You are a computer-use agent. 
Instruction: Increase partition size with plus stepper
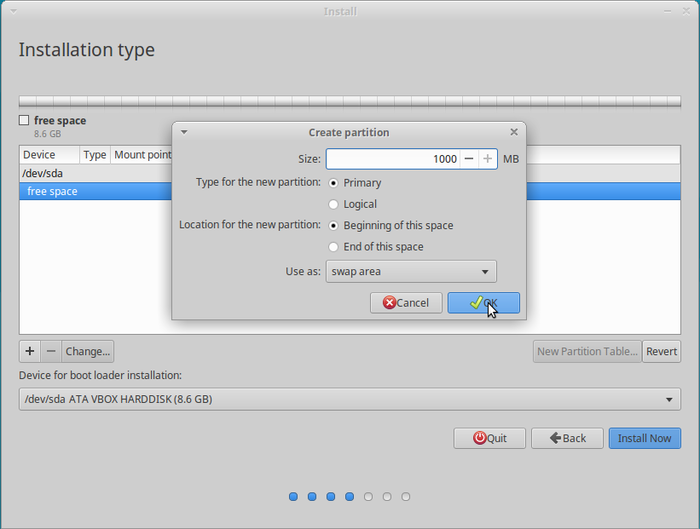(x=488, y=159)
